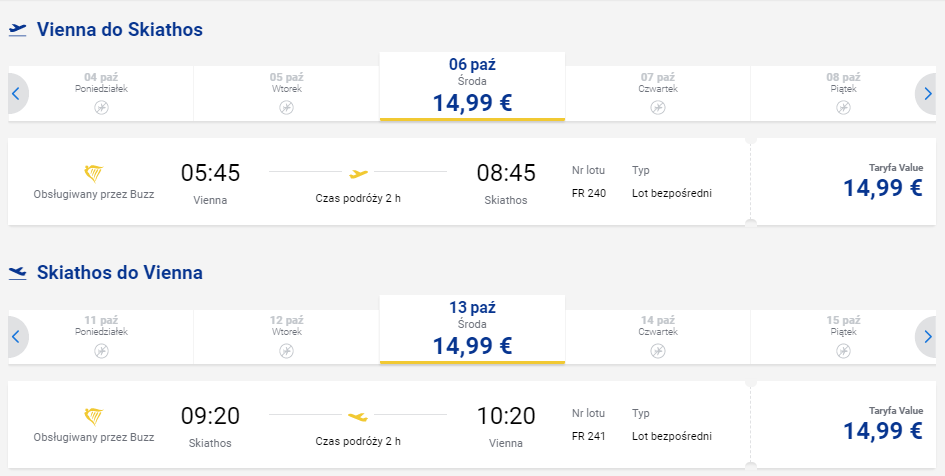Click the Ryanair harp logo on flight FR 241
This screenshot has width=945, height=476.
[93, 417]
